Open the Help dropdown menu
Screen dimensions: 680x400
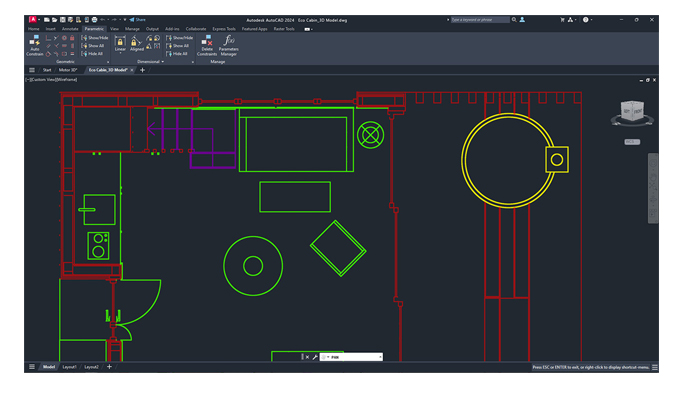[x=589, y=19]
